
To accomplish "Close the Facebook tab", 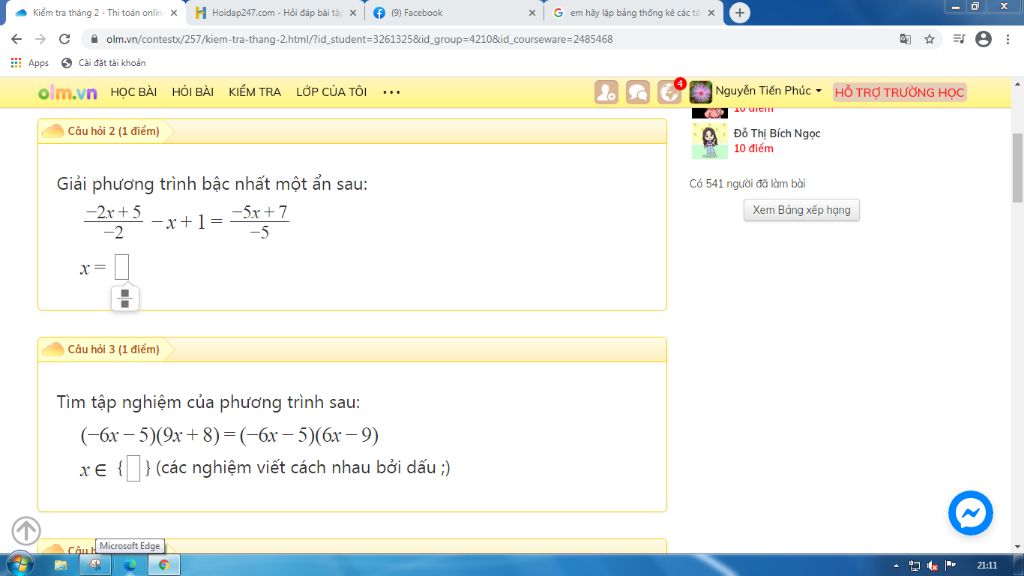I will click(x=532, y=12).
